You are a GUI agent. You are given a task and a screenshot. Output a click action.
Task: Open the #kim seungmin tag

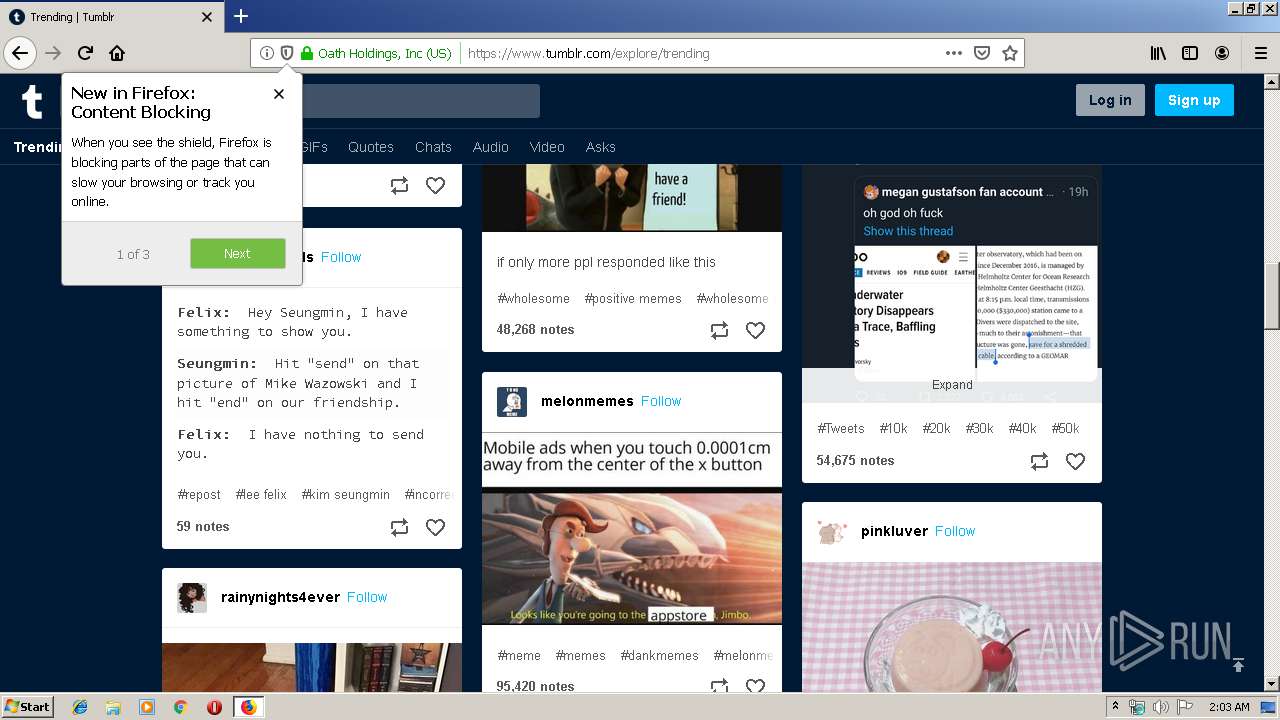tap(345, 495)
